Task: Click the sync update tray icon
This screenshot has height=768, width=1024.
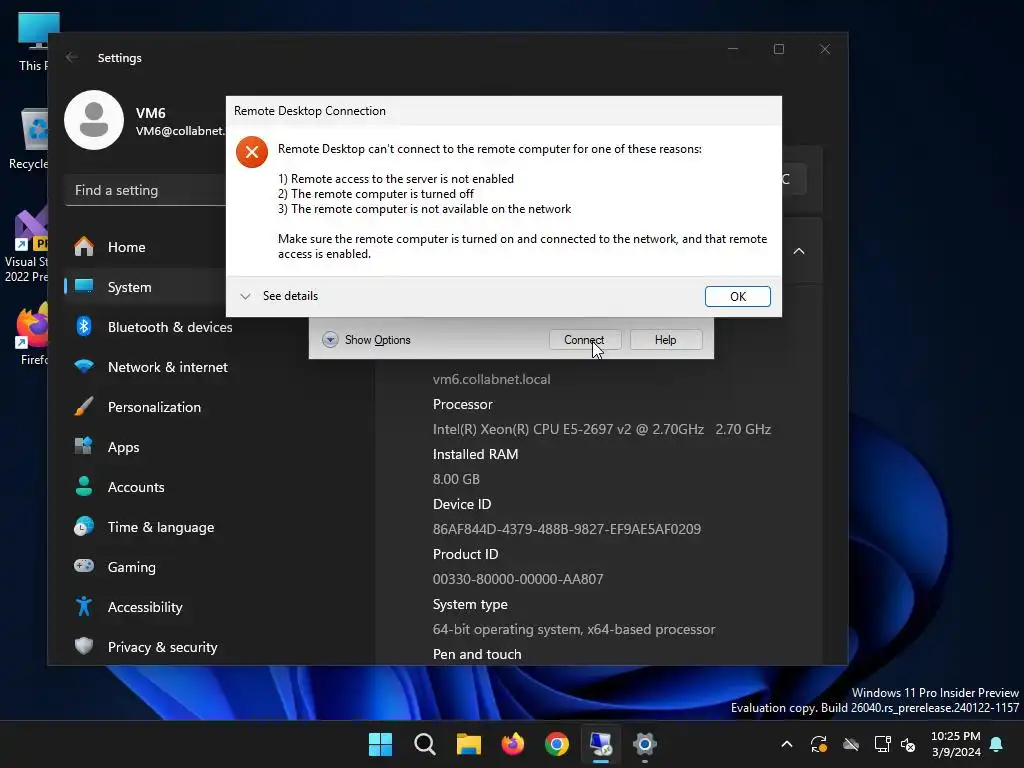Action: pyautogui.click(x=819, y=744)
